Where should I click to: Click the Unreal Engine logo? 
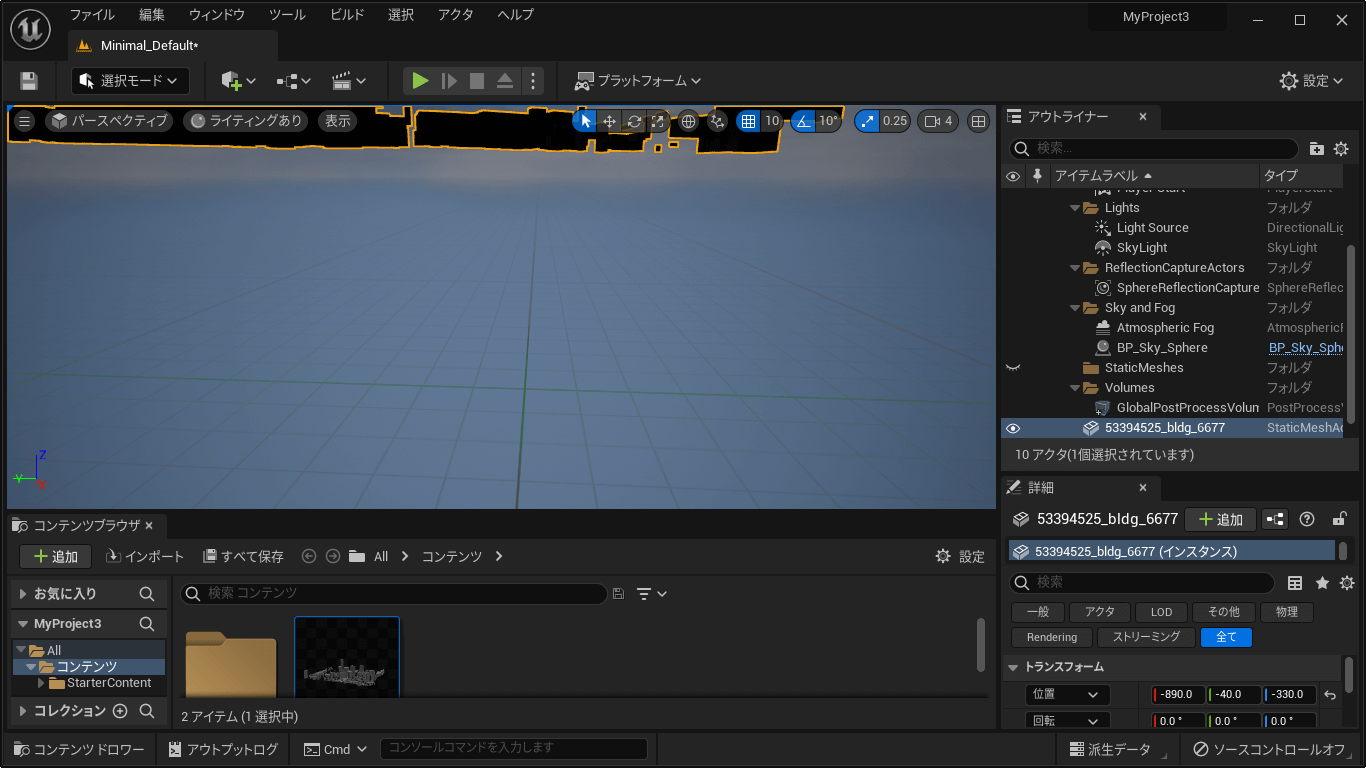click(31, 29)
